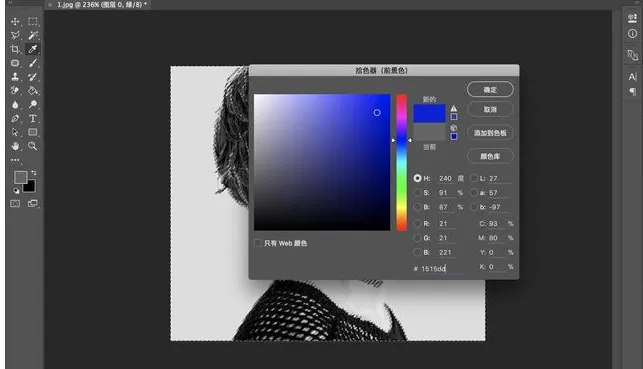Reset to default foreground/background colors
Screen dimensions: 643x369
[x=16, y=191]
